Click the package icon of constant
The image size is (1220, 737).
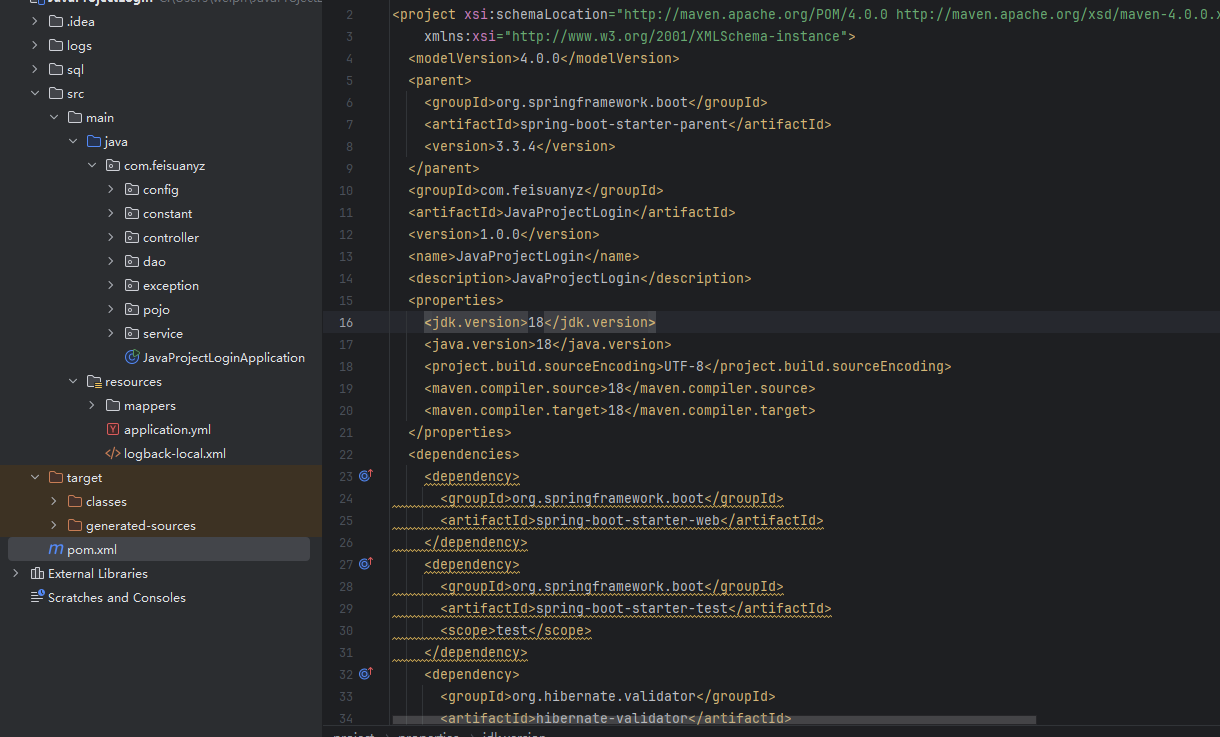point(132,213)
